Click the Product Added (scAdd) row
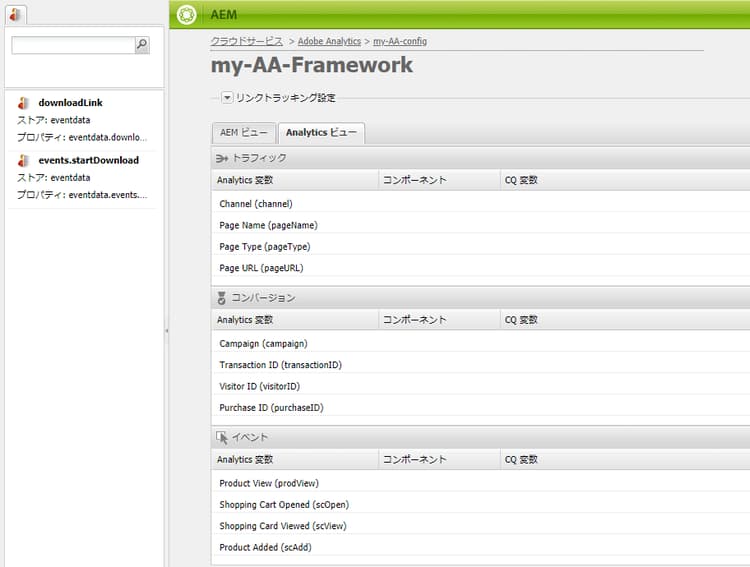Image resolution: width=750 pixels, height=567 pixels. pos(481,547)
